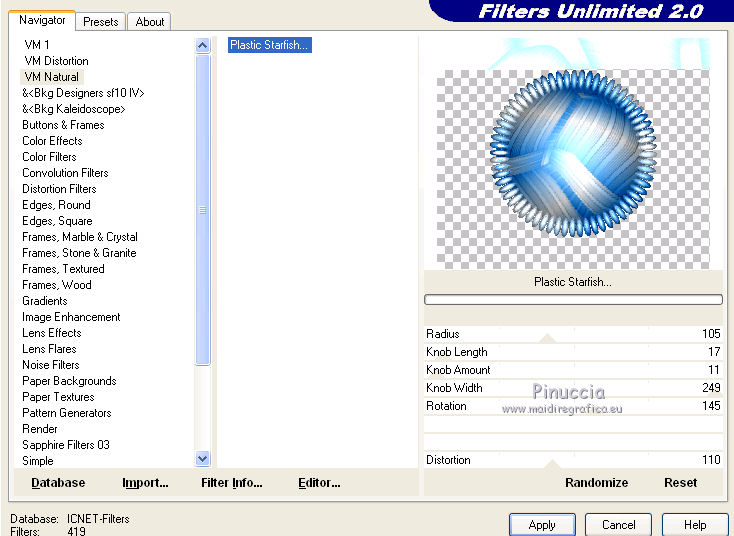Open the Gradients category
734x536 pixels.
pos(44,301)
